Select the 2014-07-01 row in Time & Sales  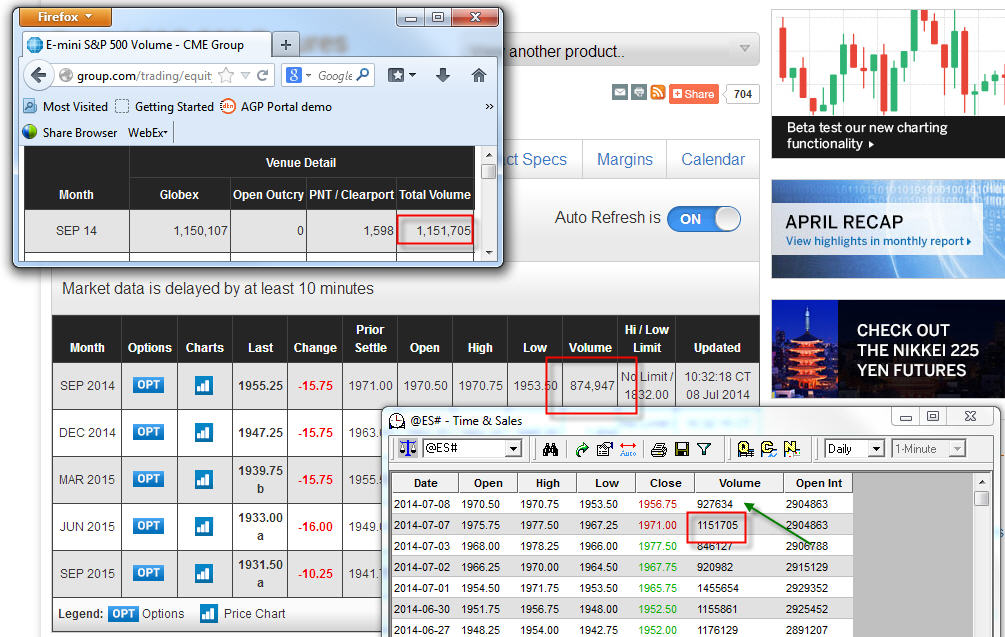(622, 588)
